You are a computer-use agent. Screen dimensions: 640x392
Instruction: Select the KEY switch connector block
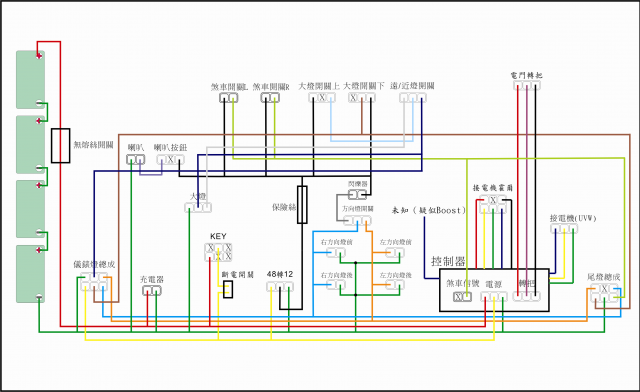(219, 252)
